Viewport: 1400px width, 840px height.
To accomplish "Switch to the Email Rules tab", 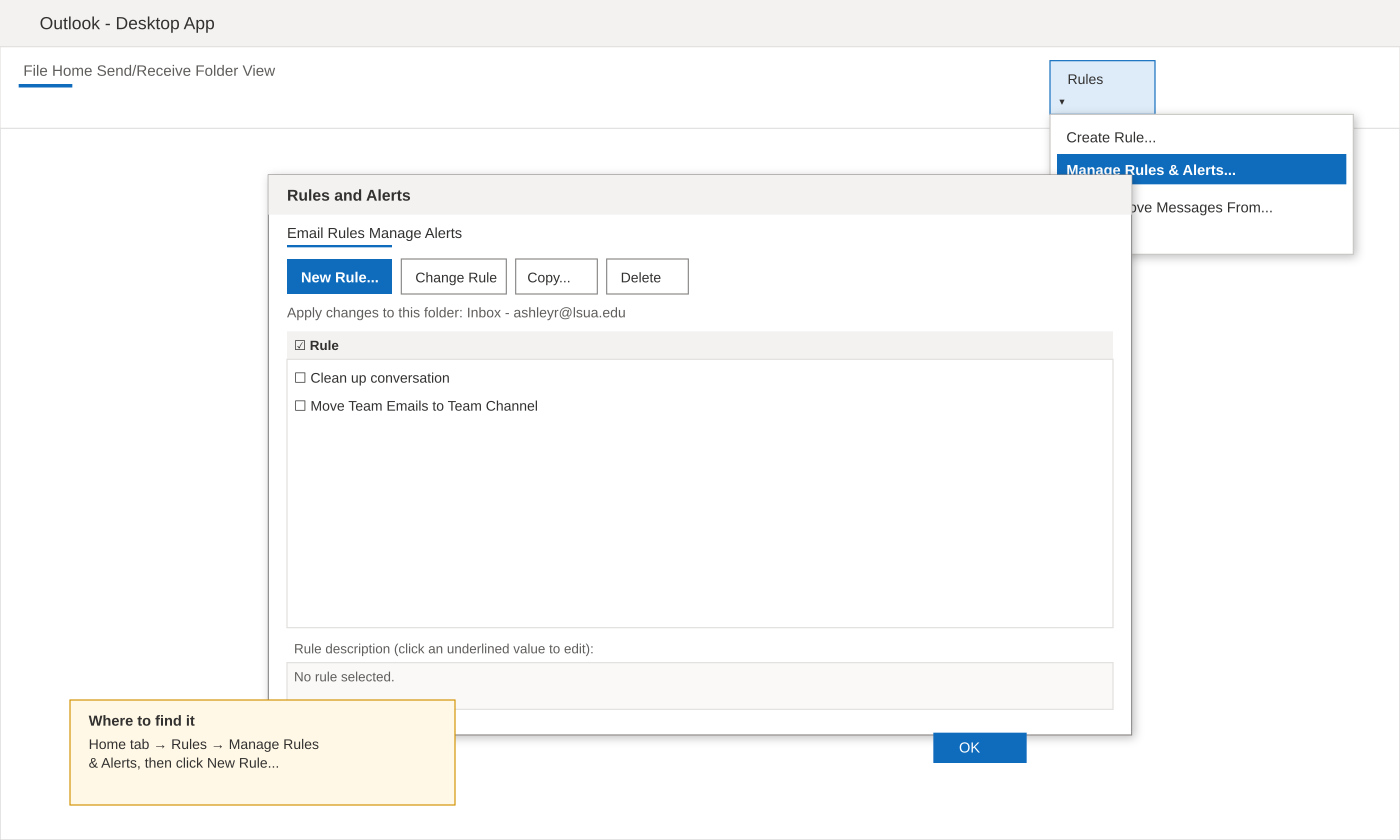I will (x=326, y=233).
